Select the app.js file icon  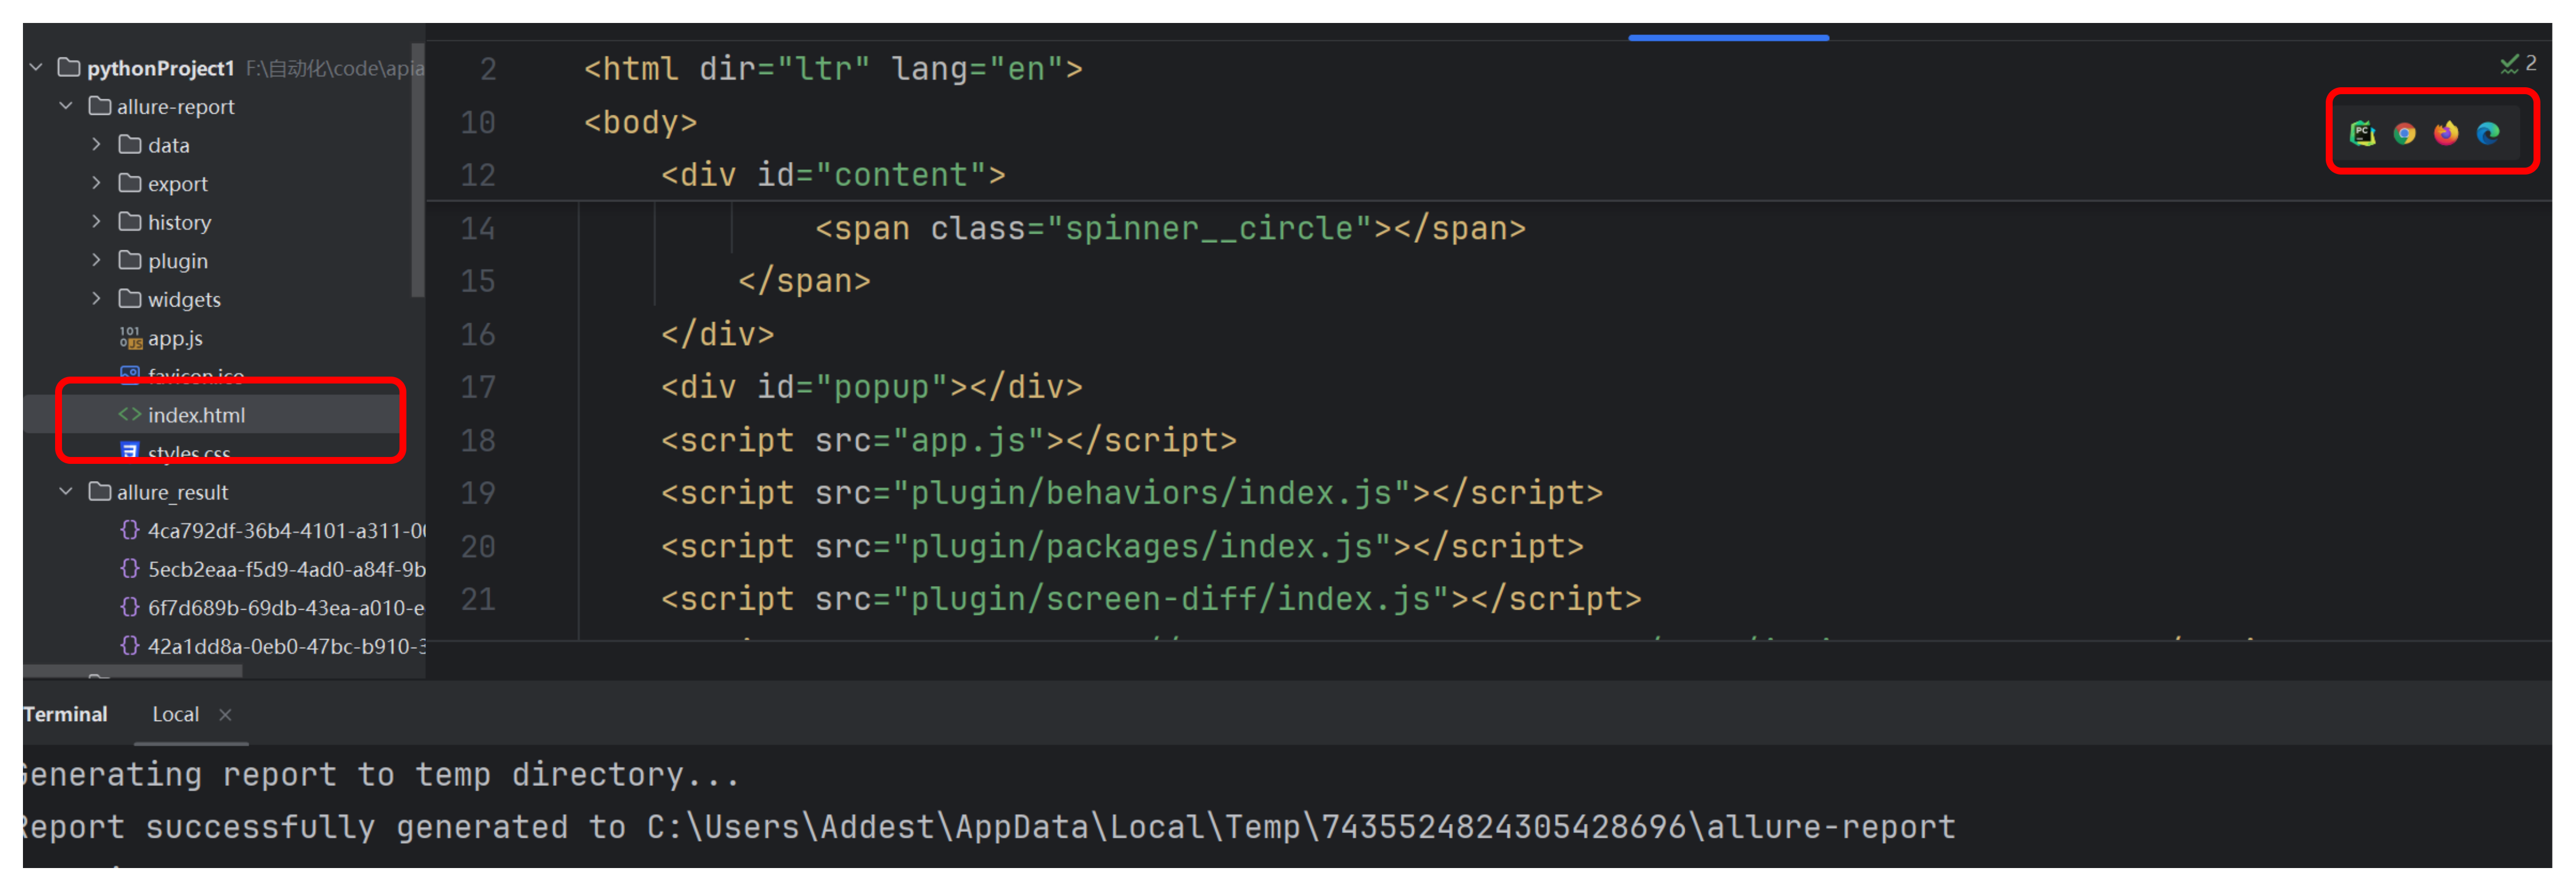130,338
